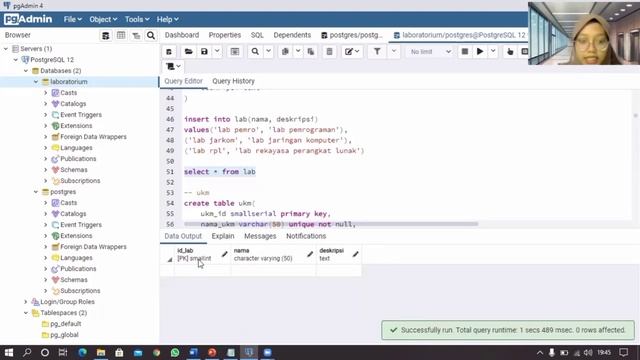Switch to the Dashboard tab
The image size is (640, 360).
[182, 35]
